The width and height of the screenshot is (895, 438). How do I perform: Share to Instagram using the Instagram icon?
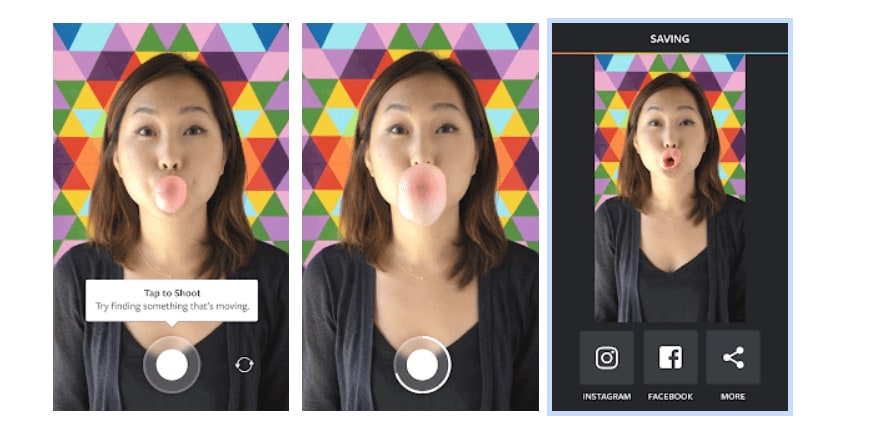tap(606, 357)
